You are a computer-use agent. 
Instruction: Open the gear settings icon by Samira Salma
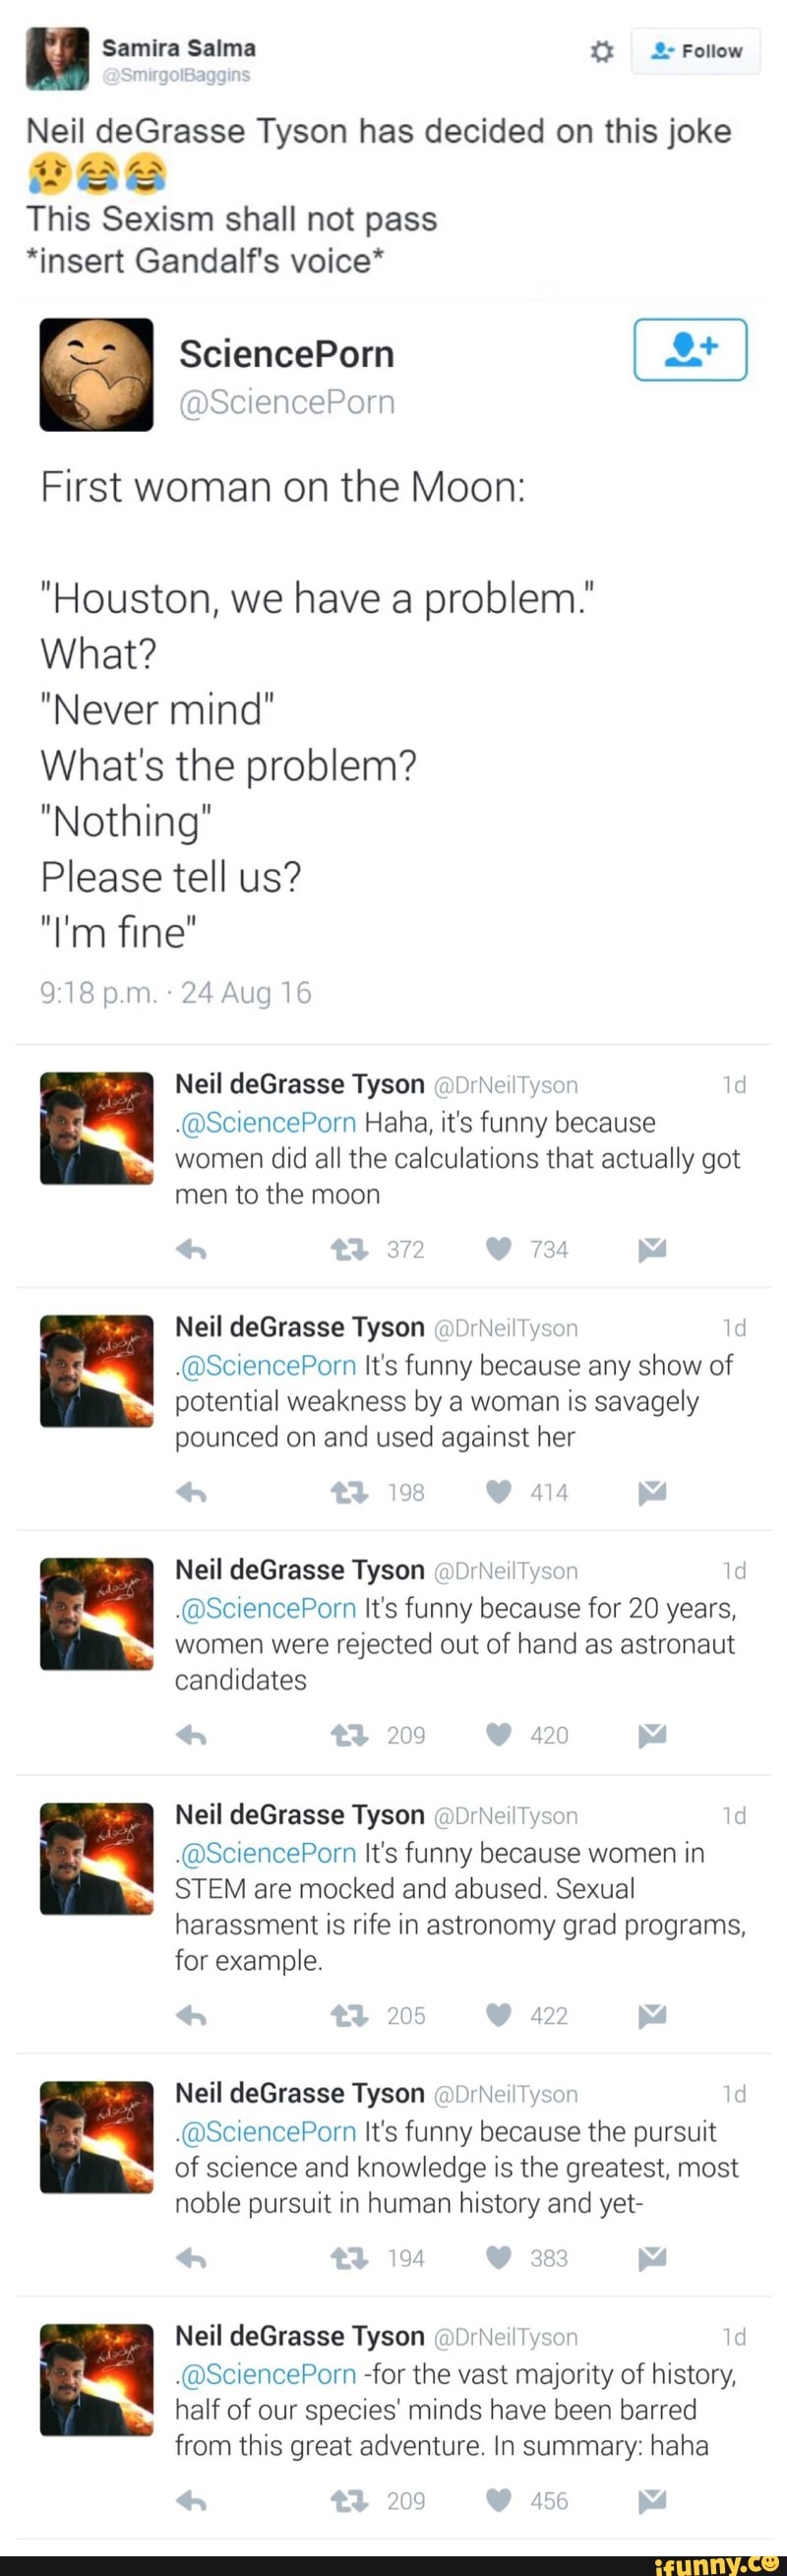click(601, 52)
